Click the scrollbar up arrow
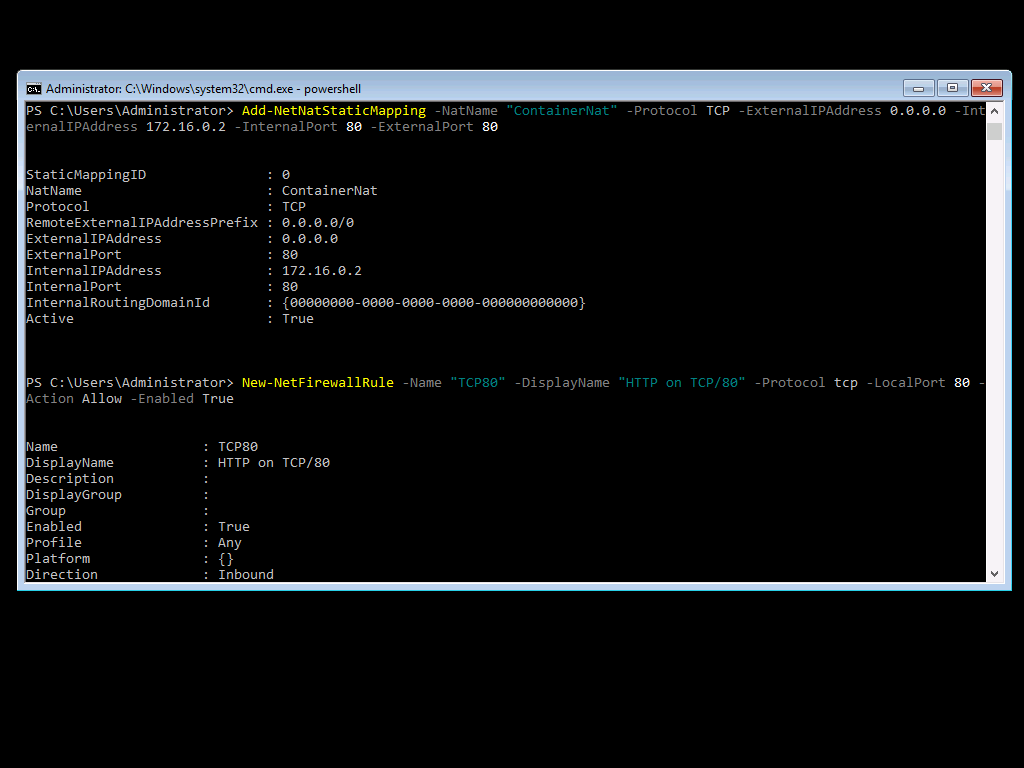Image resolution: width=1024 pixels, height=768 pixels. (994, 111)
